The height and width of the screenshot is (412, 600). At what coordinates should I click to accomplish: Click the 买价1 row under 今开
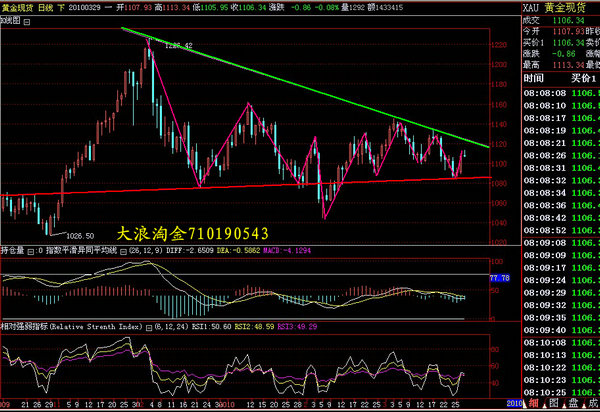click(x=561, y=42)
